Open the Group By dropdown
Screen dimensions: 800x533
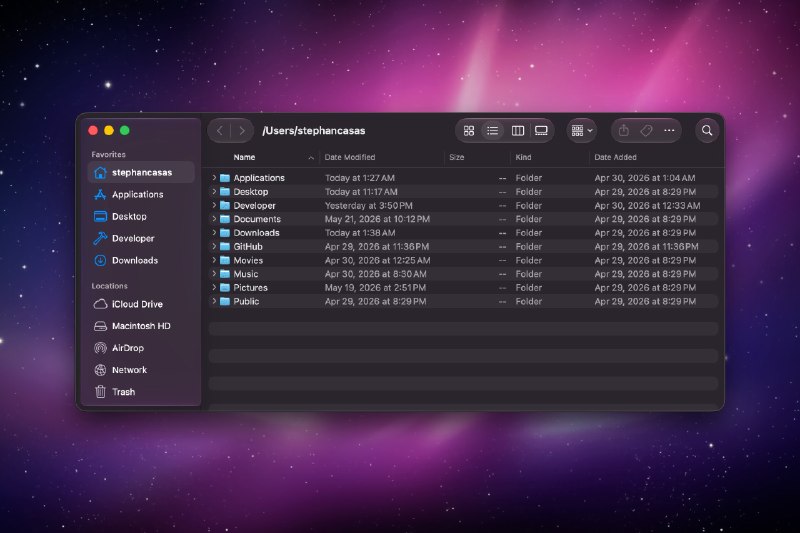tap(582, 131)
